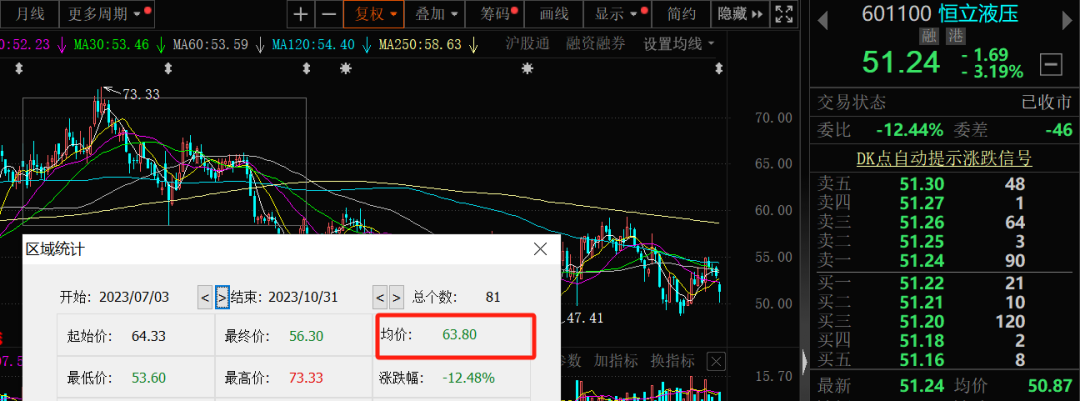This screenshot has height=401, width=1080.
Task: Click DK点自动提示涨跌信号 link
Action: pyautogui.click(x=943, y=157)
